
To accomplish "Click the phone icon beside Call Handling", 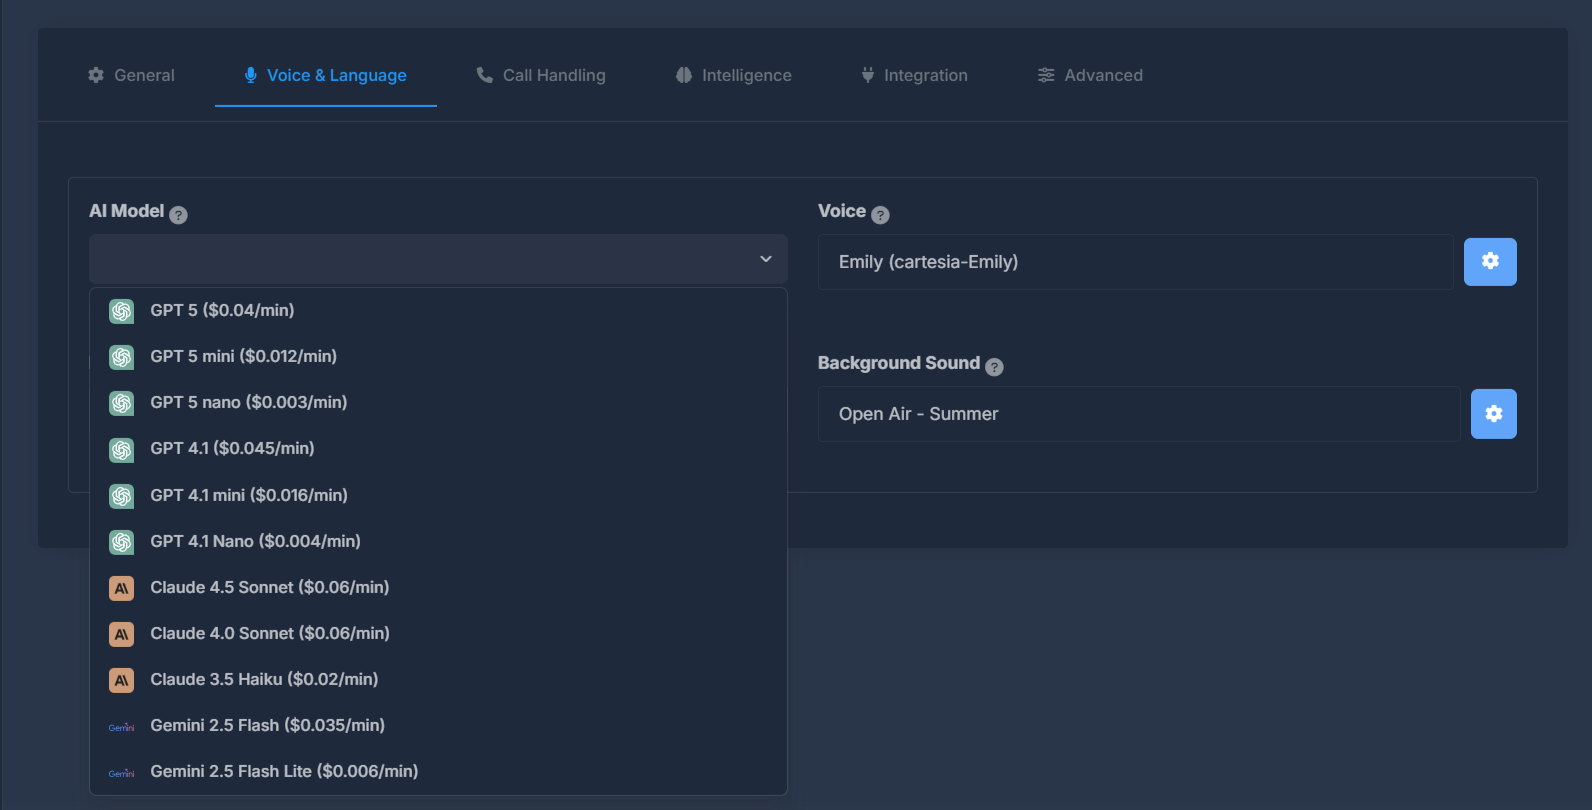I will click(485, 75).
